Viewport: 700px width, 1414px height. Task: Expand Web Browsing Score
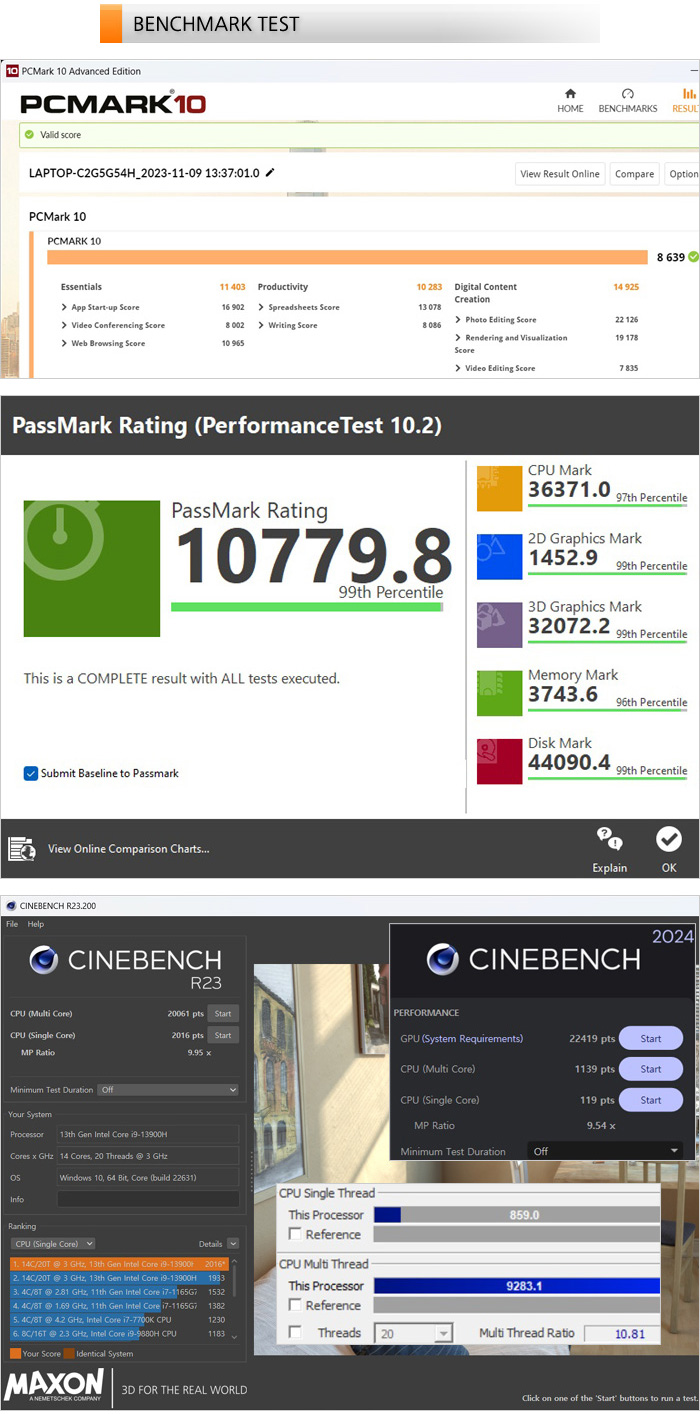(x=64, y=343)
